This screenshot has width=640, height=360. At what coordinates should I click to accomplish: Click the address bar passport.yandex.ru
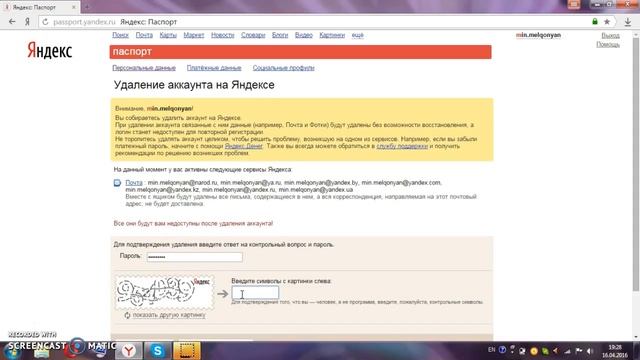click(84, 22)
